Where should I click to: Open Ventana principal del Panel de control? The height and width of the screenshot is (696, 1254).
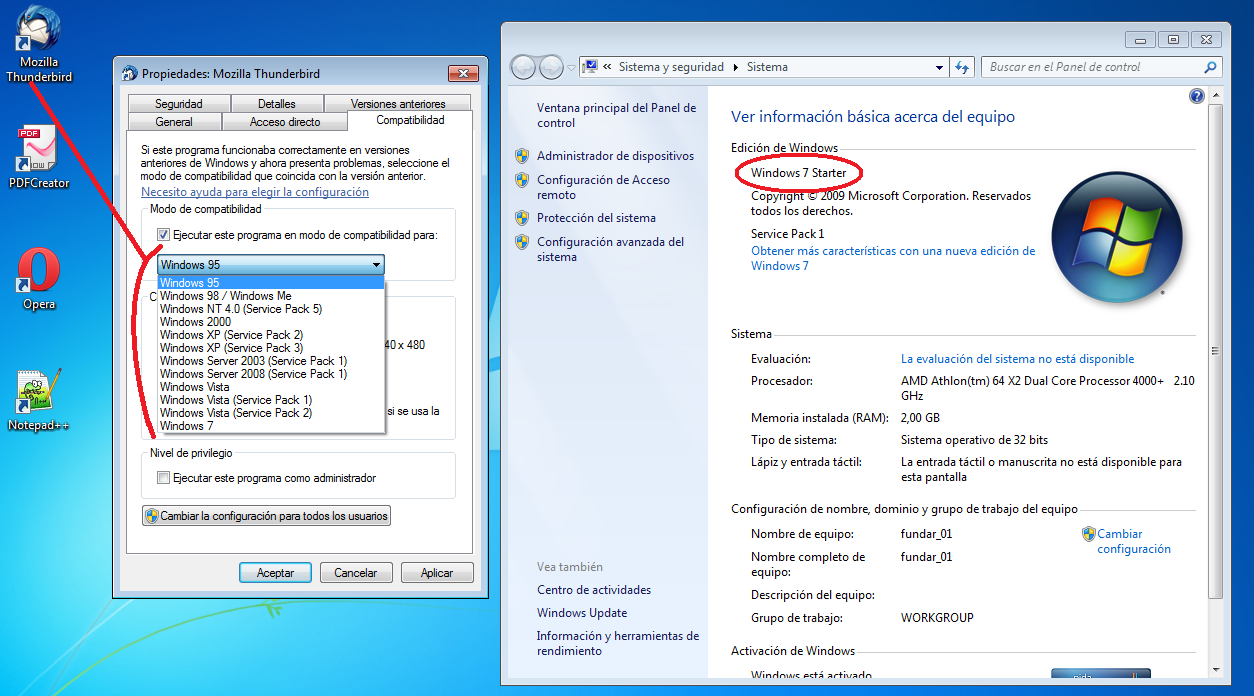point(617,116)
